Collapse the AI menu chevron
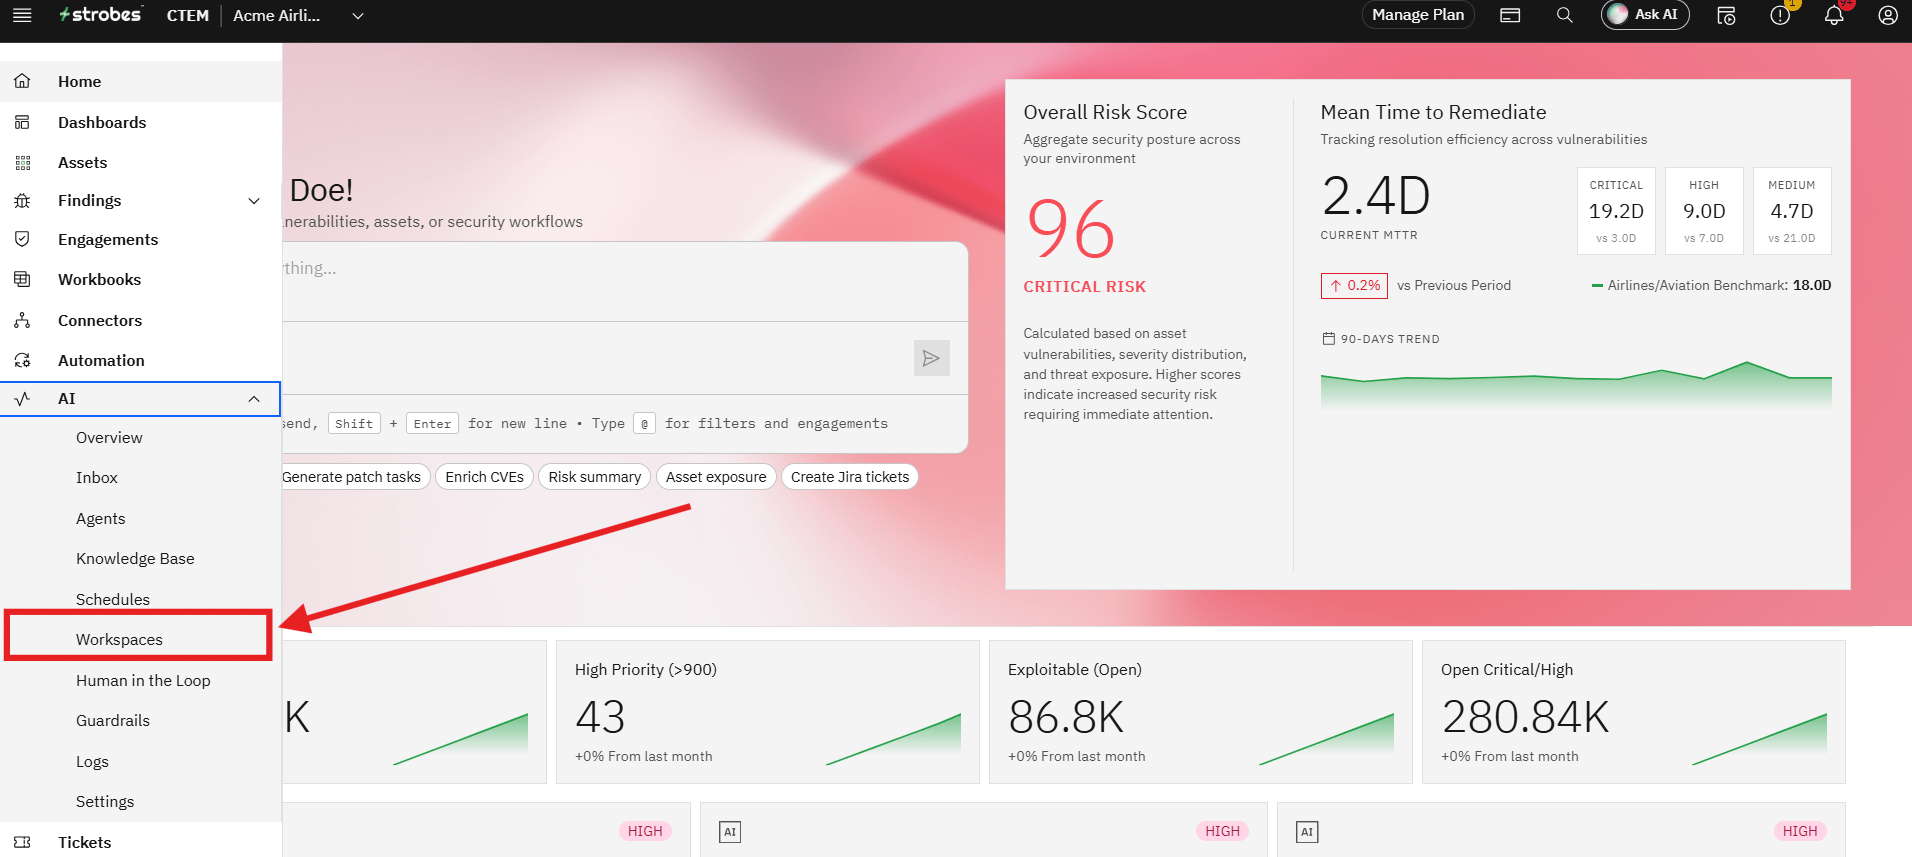This screenshot has height=857, width=1912. [254, 399]
